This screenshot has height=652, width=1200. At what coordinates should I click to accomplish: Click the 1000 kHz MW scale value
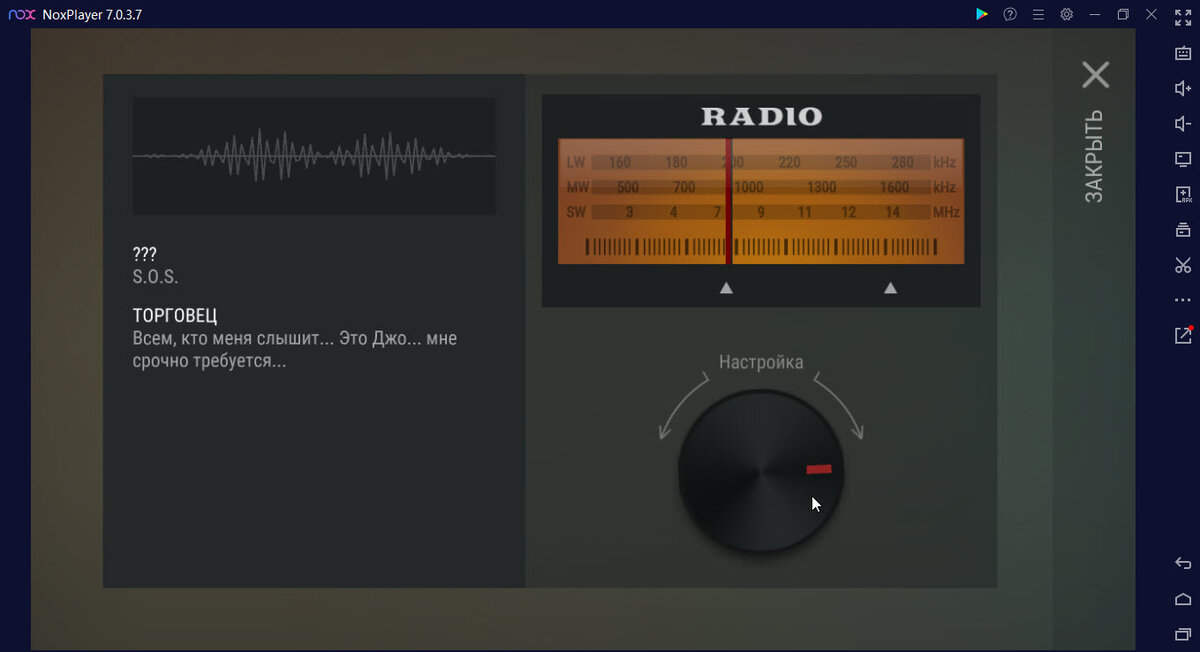tap(749, 187)
